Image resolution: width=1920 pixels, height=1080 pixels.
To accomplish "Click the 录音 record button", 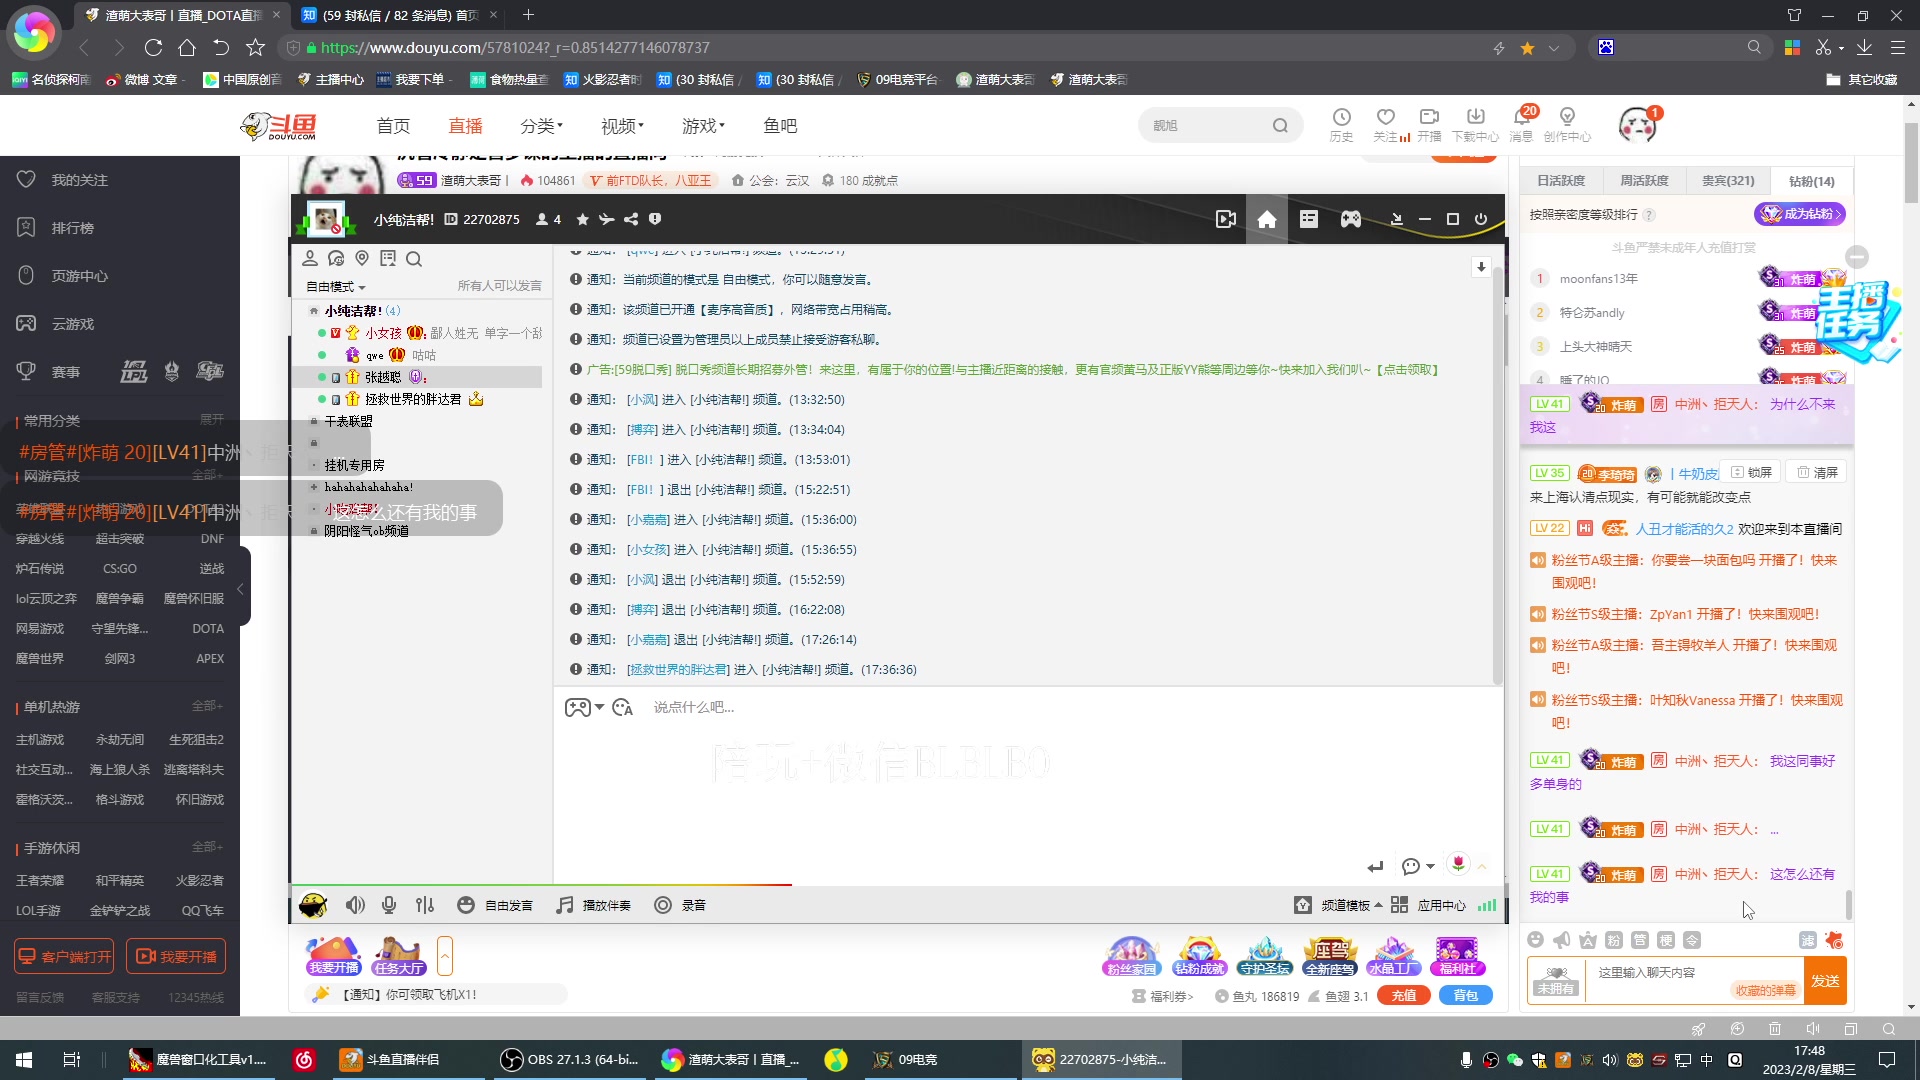I will coord(680,905).
